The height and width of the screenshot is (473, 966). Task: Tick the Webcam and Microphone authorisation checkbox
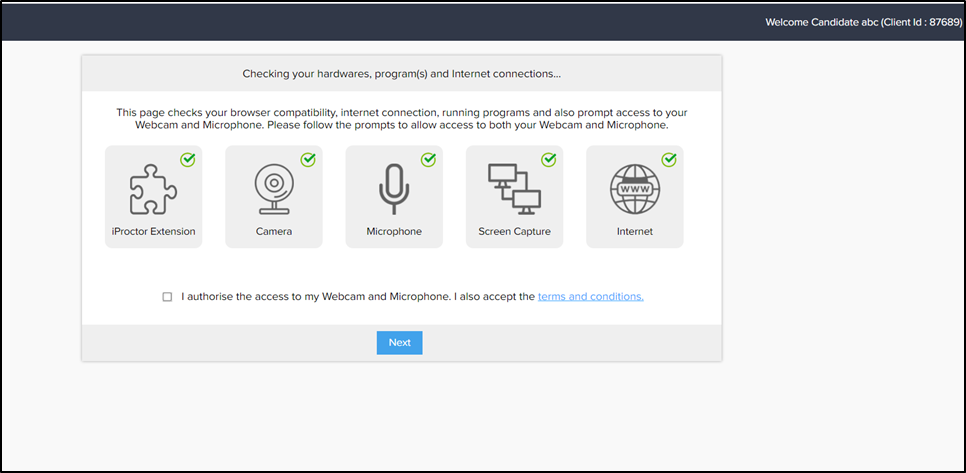(x=167, y=297)
